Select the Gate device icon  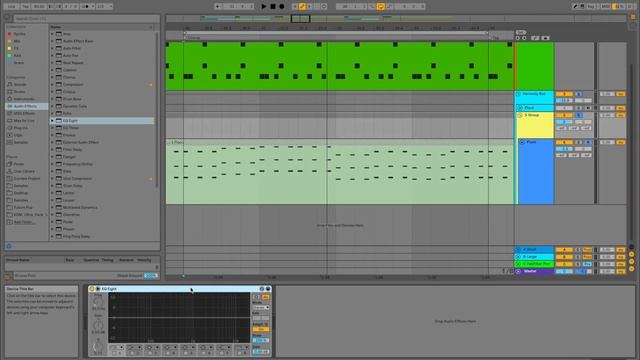tap(59, 171)
